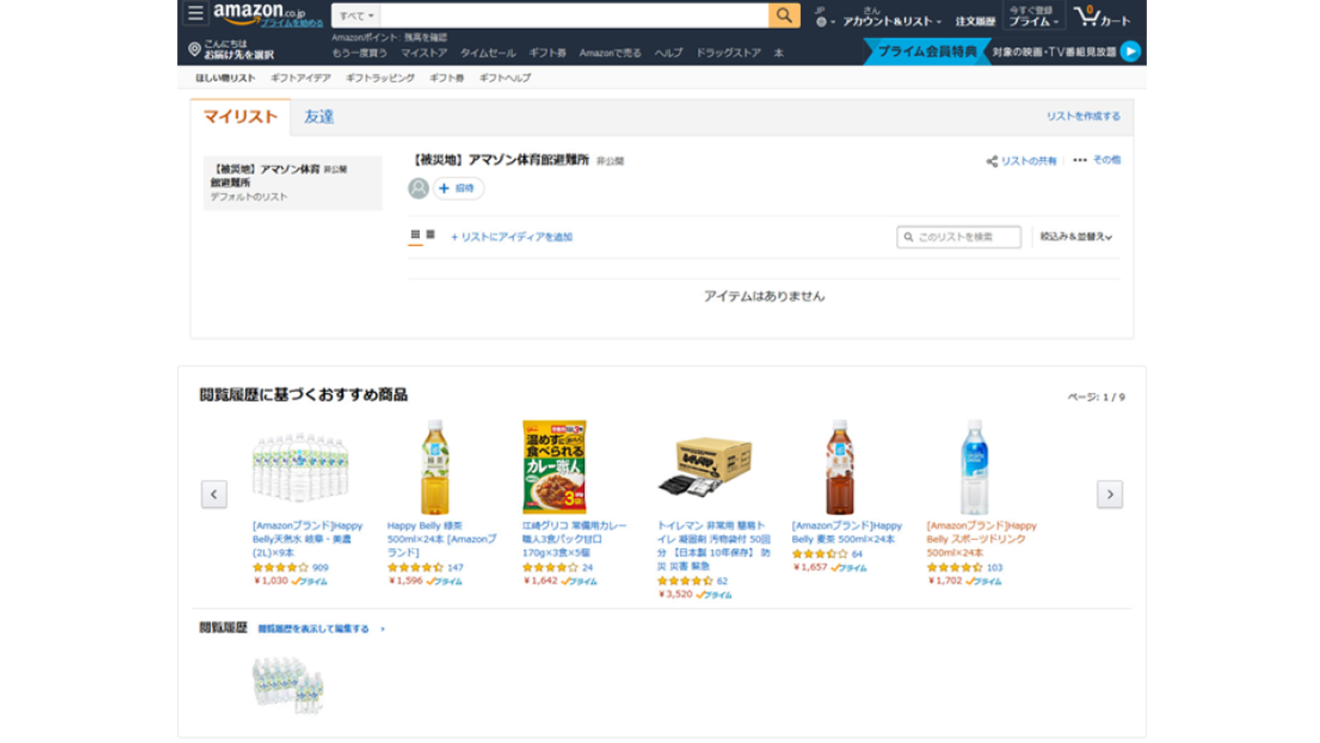Screen dimensions: 1320x743
Task: Click the プライム会員特典 banner
Action: [927, 51]
